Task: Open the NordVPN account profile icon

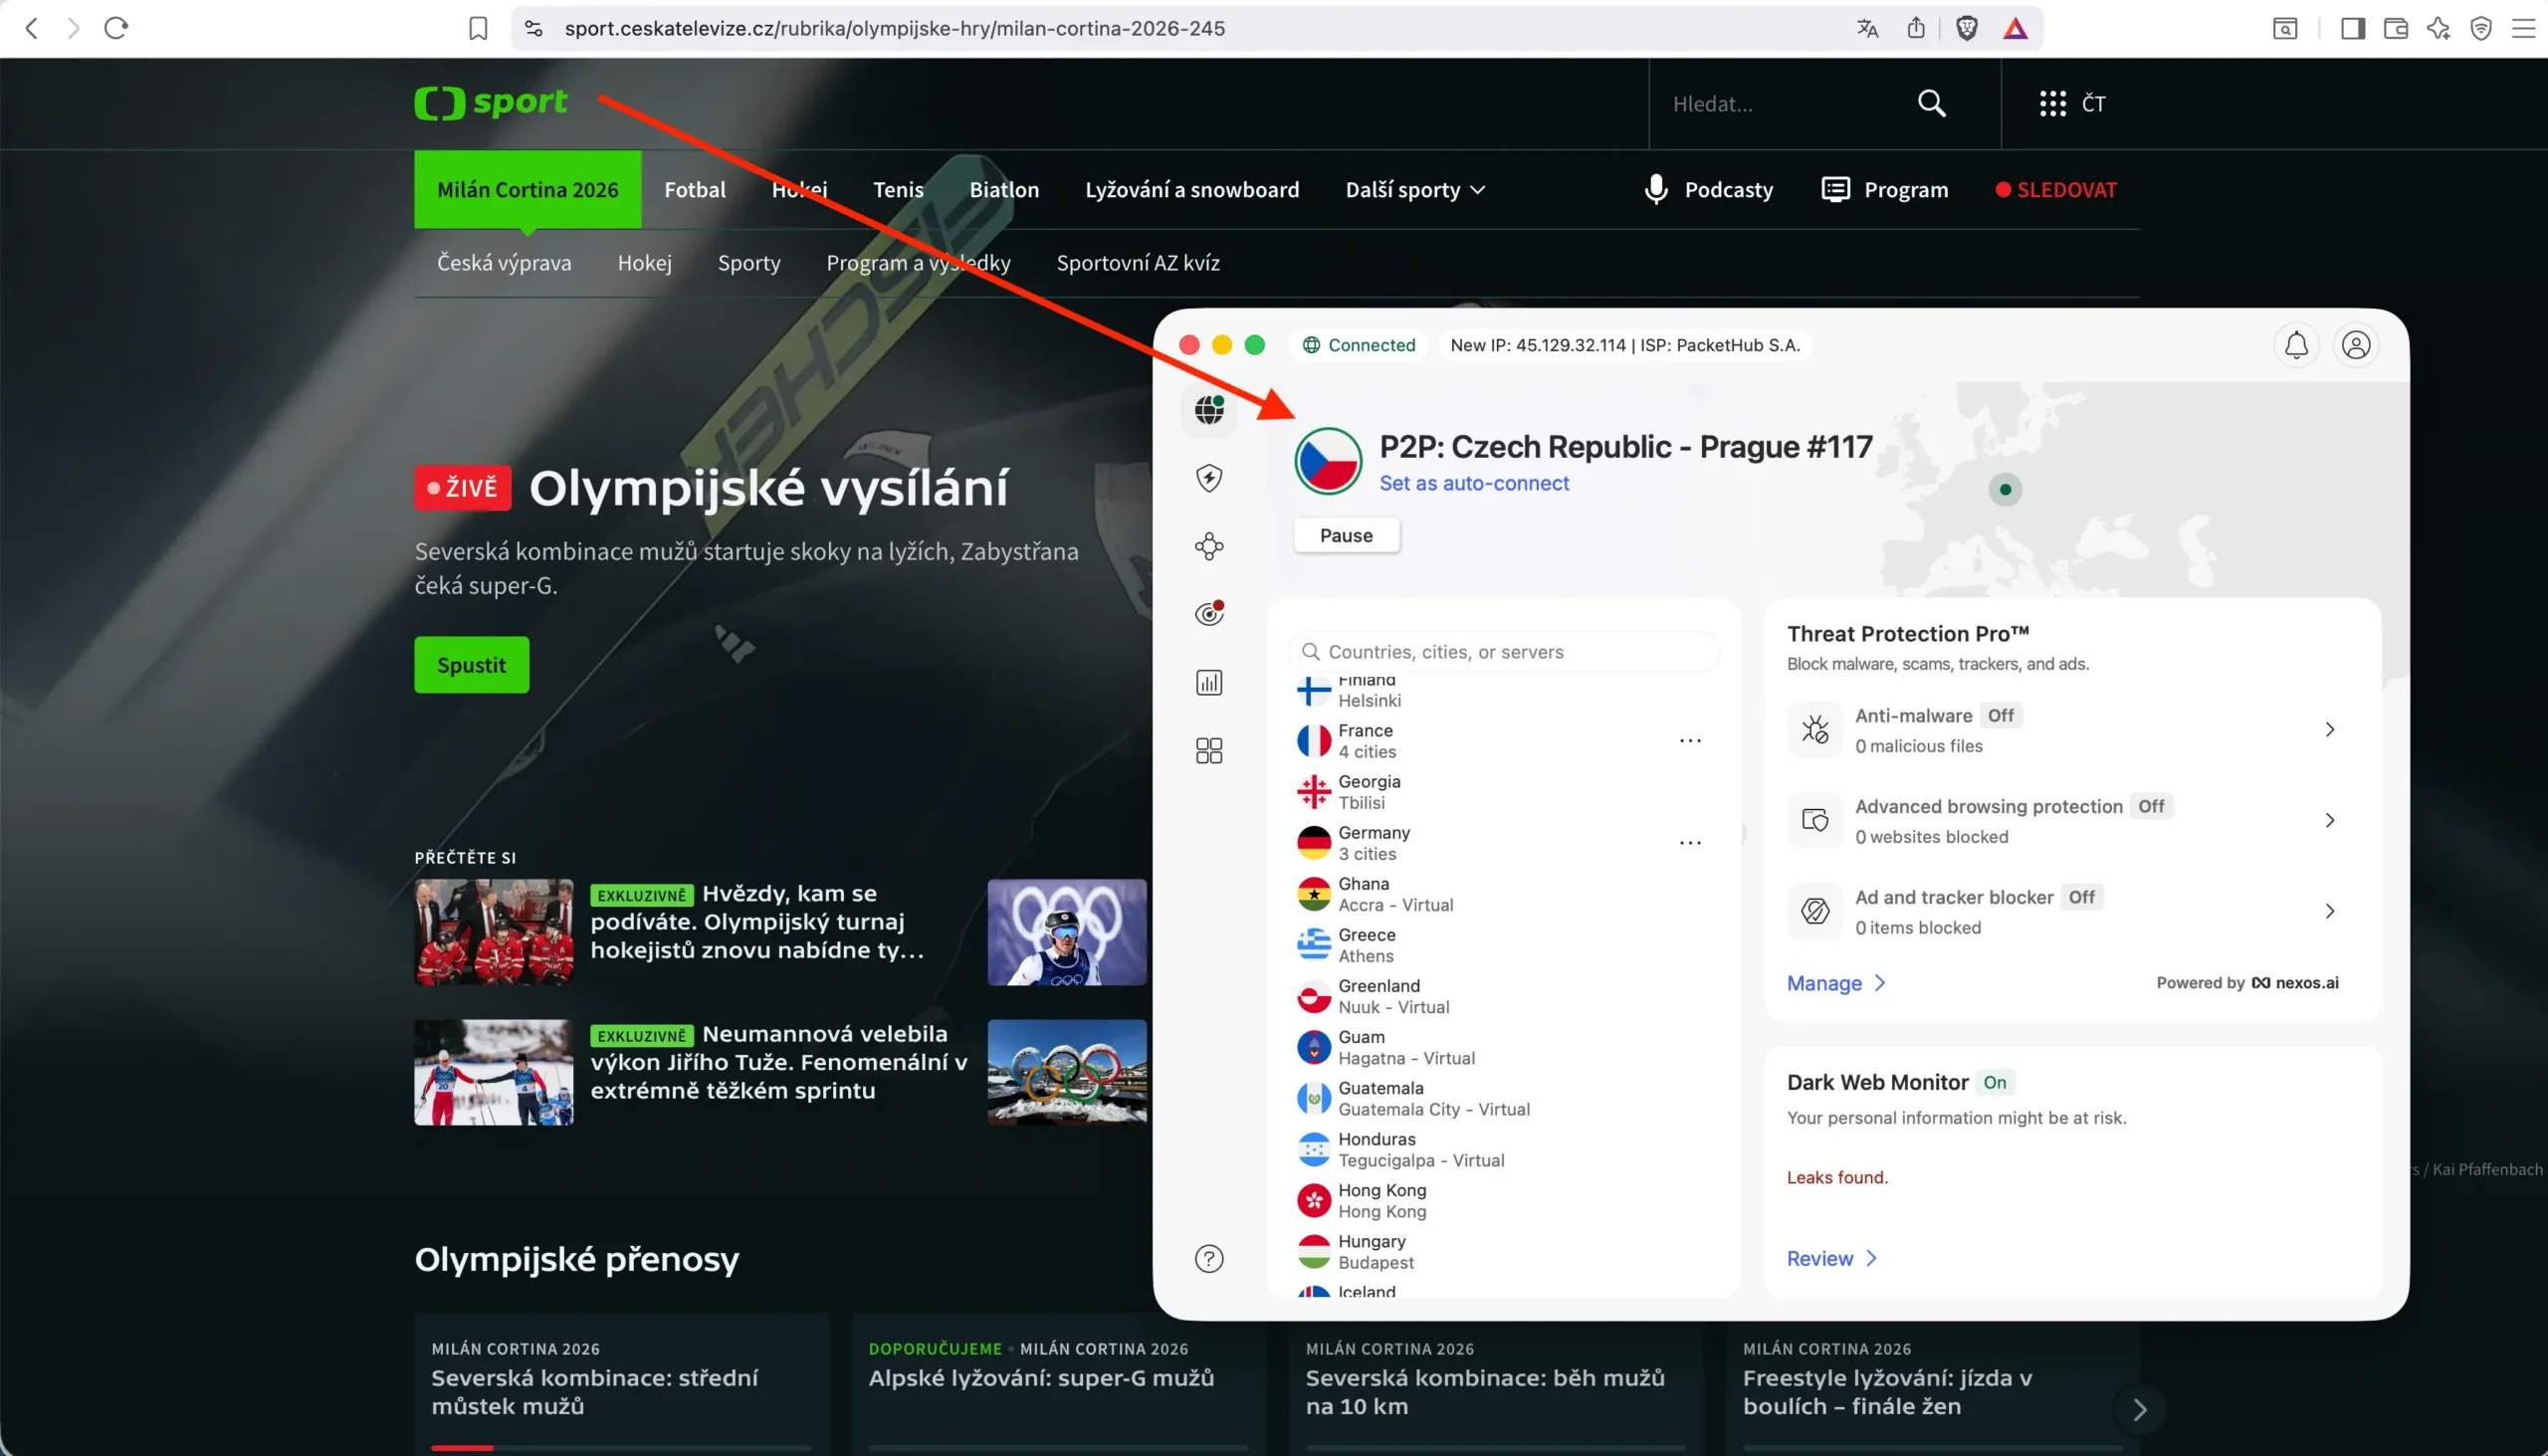Action: 2357,345
